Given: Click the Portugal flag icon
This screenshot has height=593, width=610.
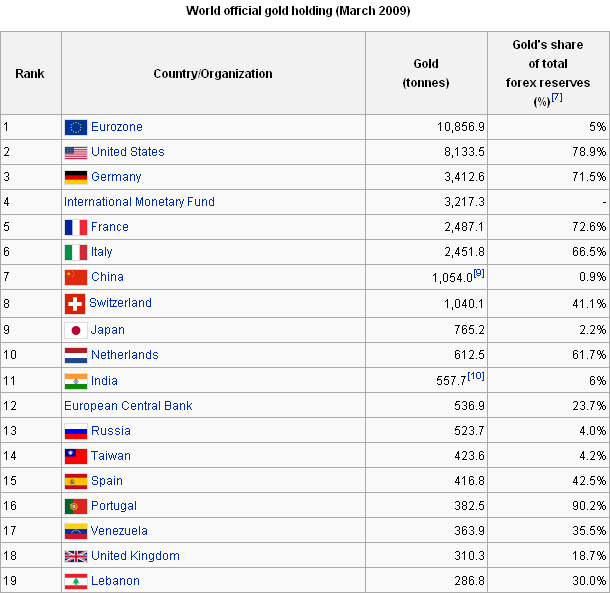Looking at the screenshot, I should click(x=76, y=506).
